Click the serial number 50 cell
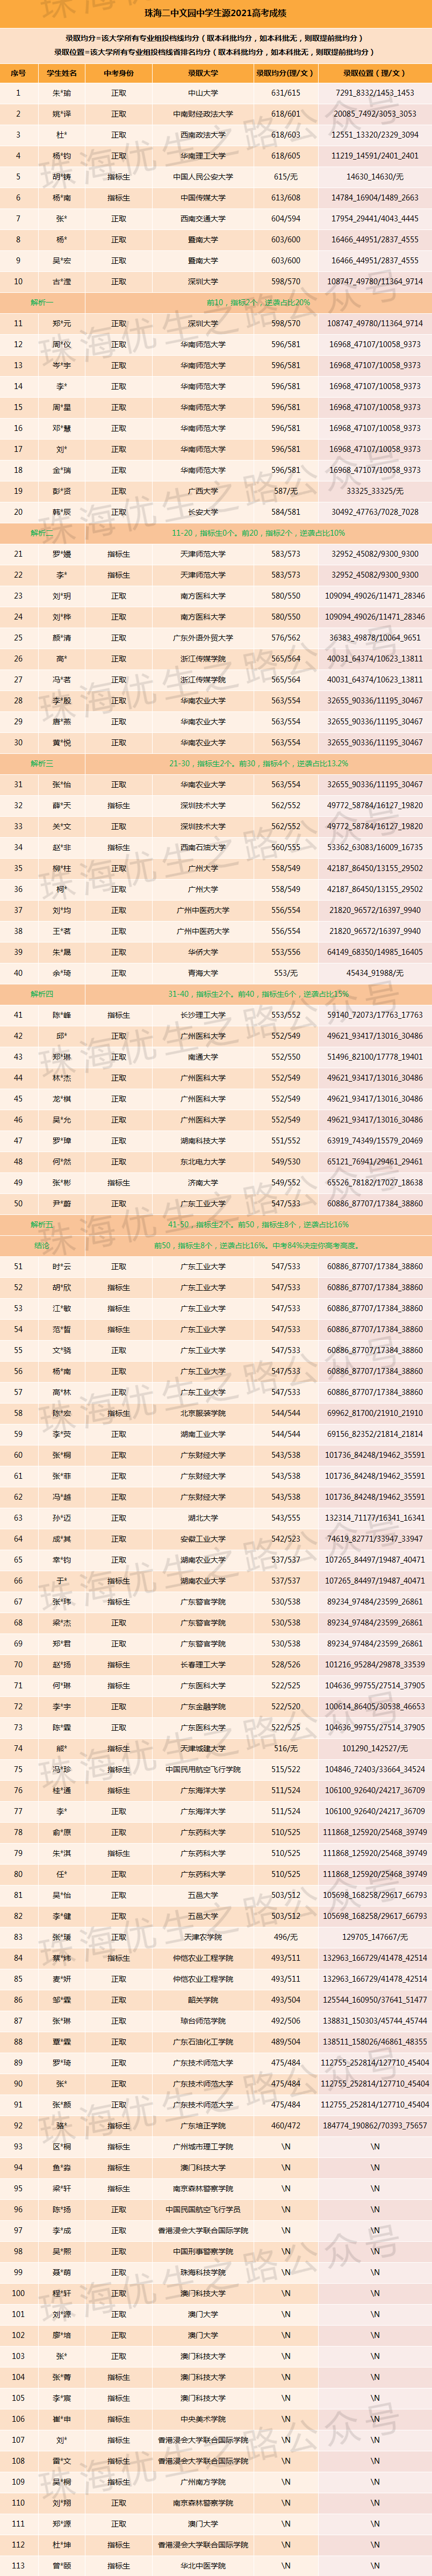Image resolution: width=432 pixels, height=2576 pixels. click(x=18, y=1204)
